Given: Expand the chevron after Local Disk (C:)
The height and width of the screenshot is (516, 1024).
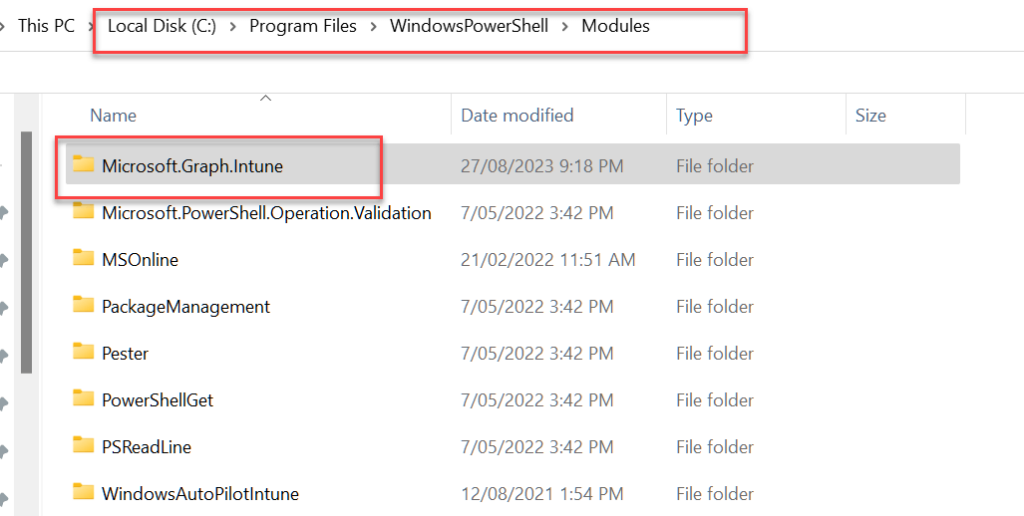Looking at the screenshot, I should [x=233, y=26].
